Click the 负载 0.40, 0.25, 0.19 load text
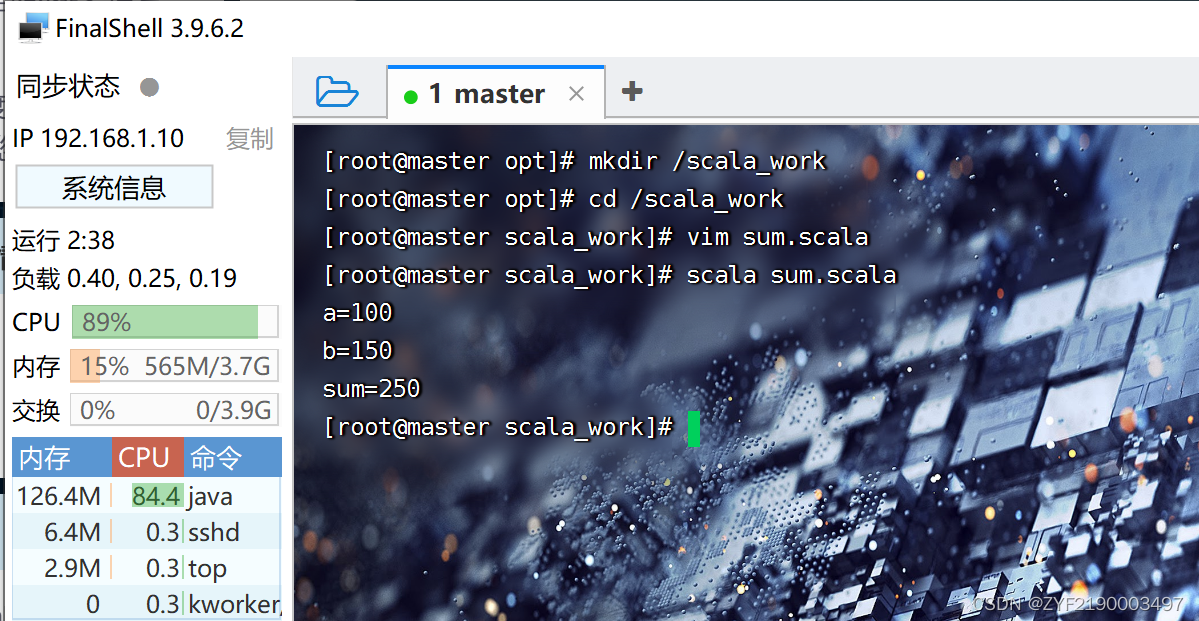 point(125,278)
